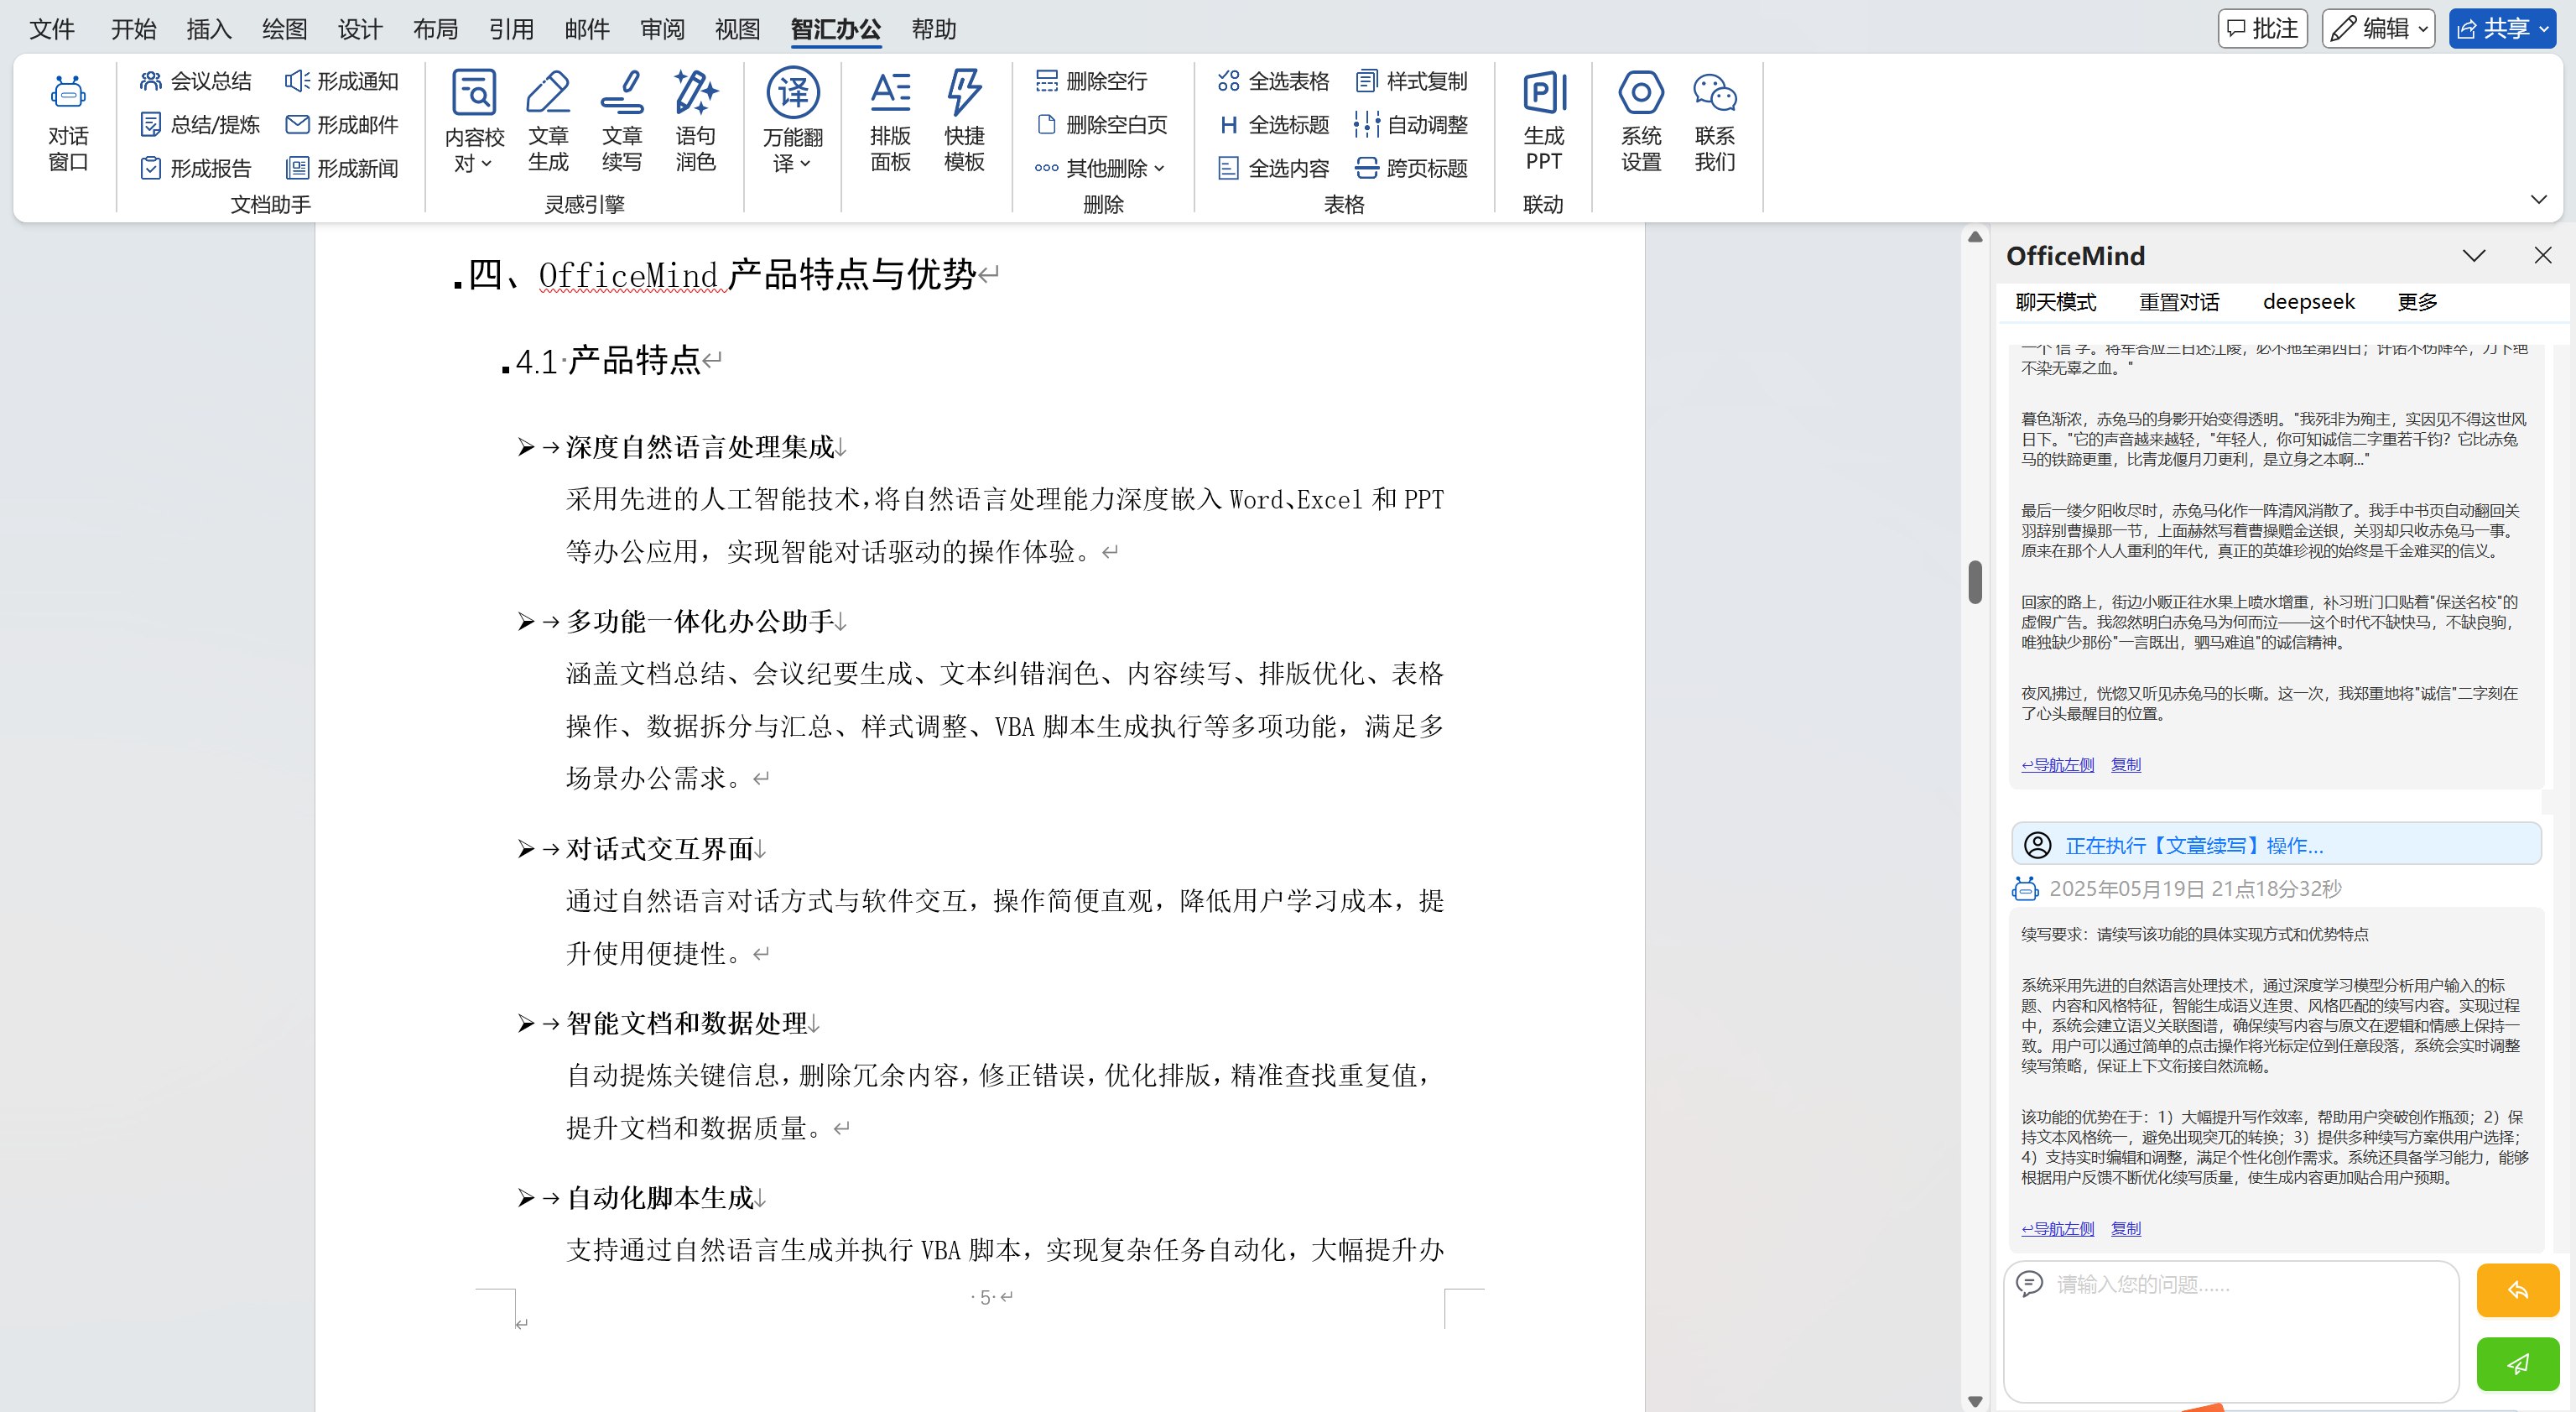Screen dimensions: 2576x1412
Task: Click 复制 link under the 续写 reply
Action: [2126, 1229]
